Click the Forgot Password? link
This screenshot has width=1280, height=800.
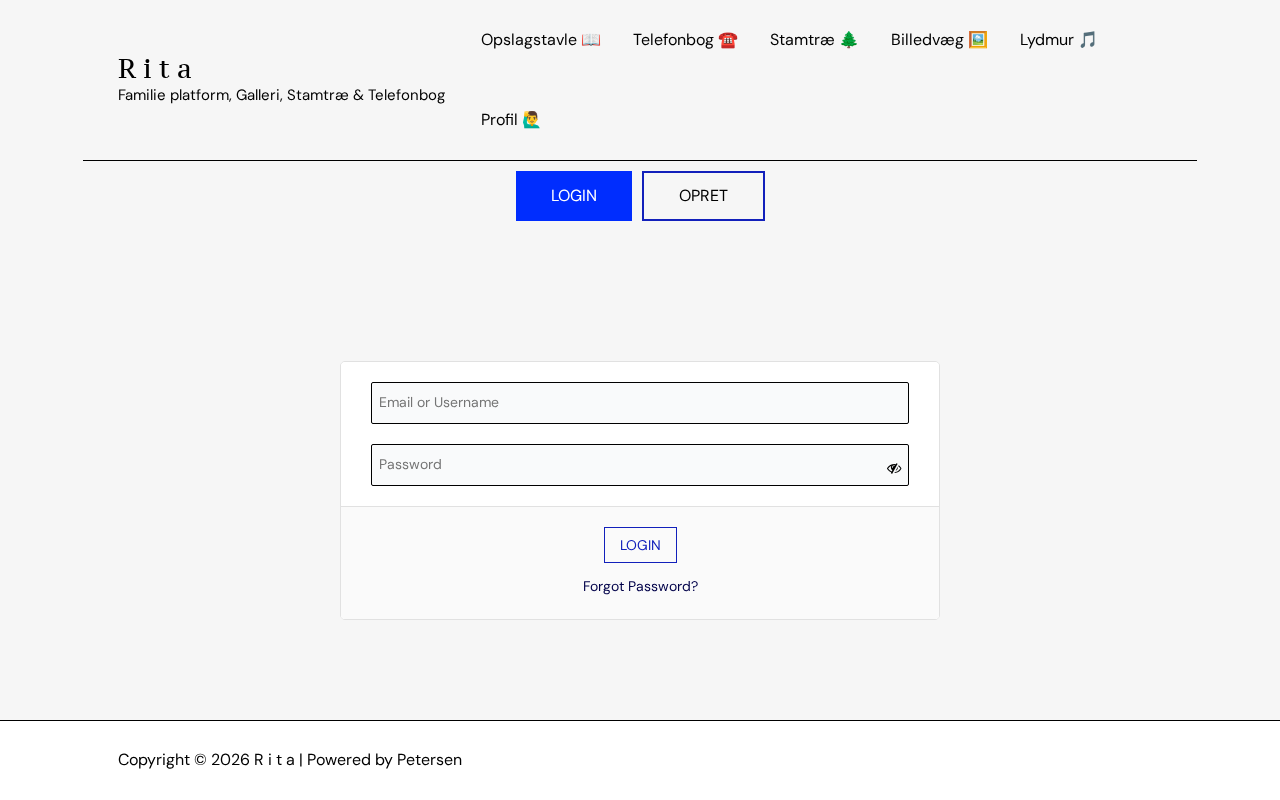(640, 586)
